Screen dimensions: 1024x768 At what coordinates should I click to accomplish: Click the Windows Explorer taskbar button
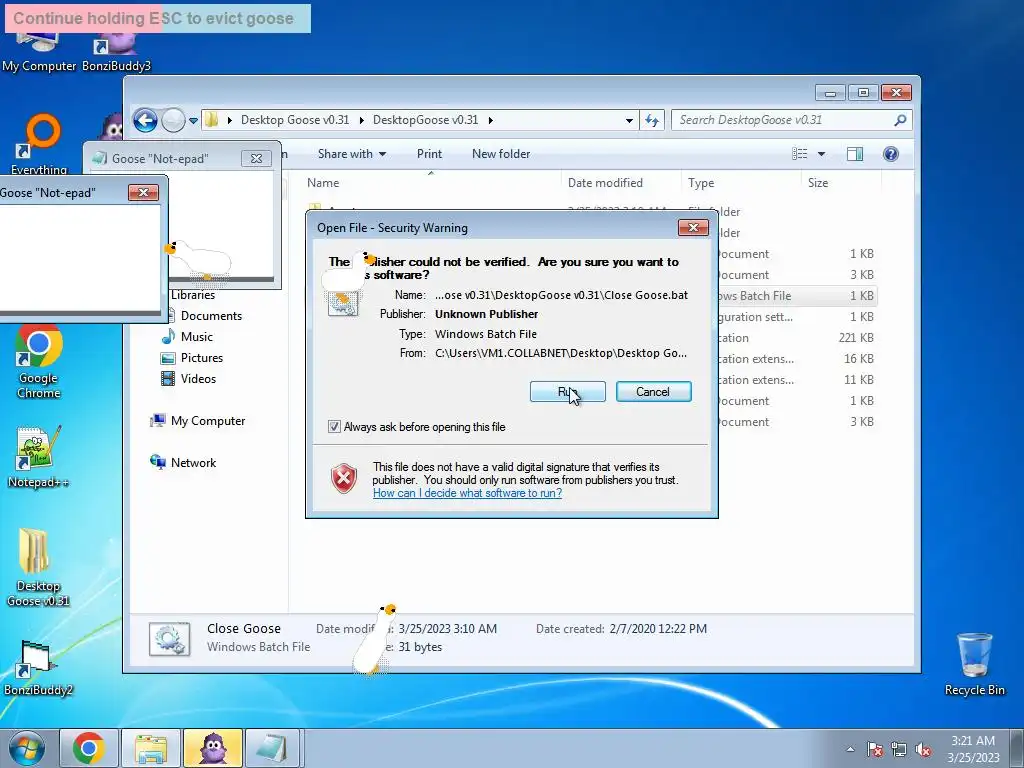151,748
